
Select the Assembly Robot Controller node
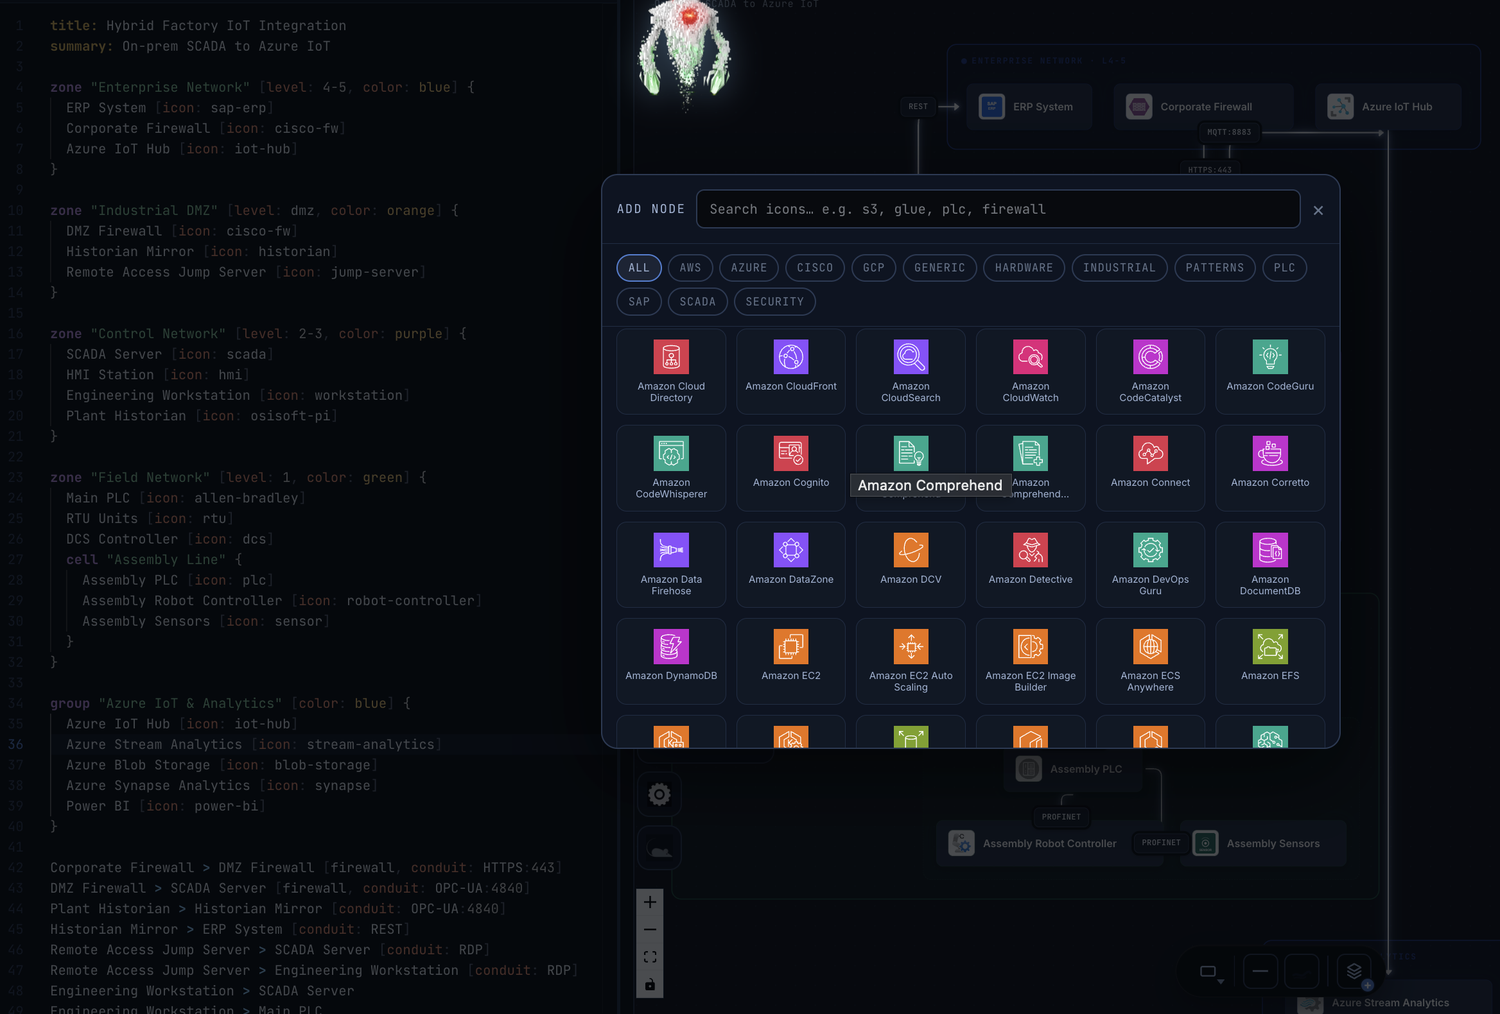pyautogui.click(x=1036, y=844)
